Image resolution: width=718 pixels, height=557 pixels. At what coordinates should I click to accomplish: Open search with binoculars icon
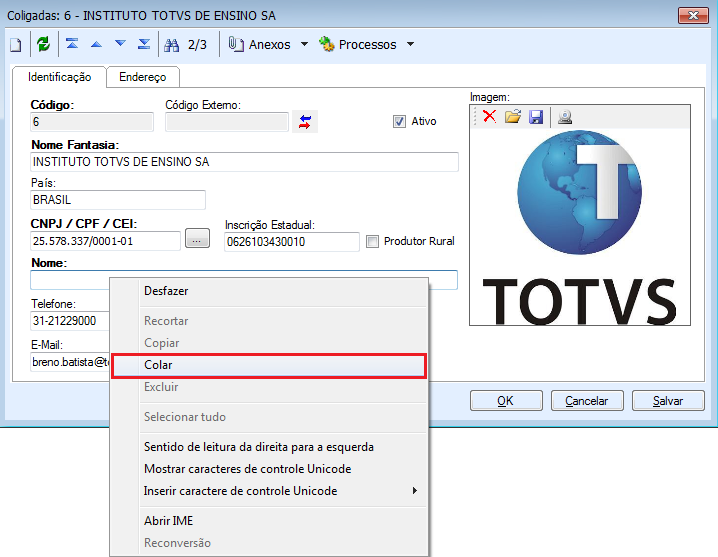click(172, 45)
